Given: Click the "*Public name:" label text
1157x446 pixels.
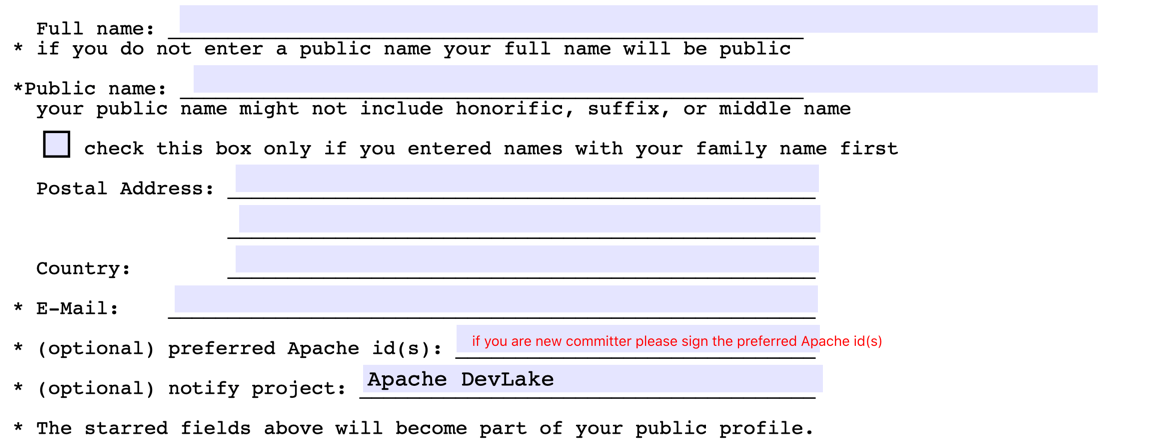Looking at the screenshot, I should [x=90, y=89].
